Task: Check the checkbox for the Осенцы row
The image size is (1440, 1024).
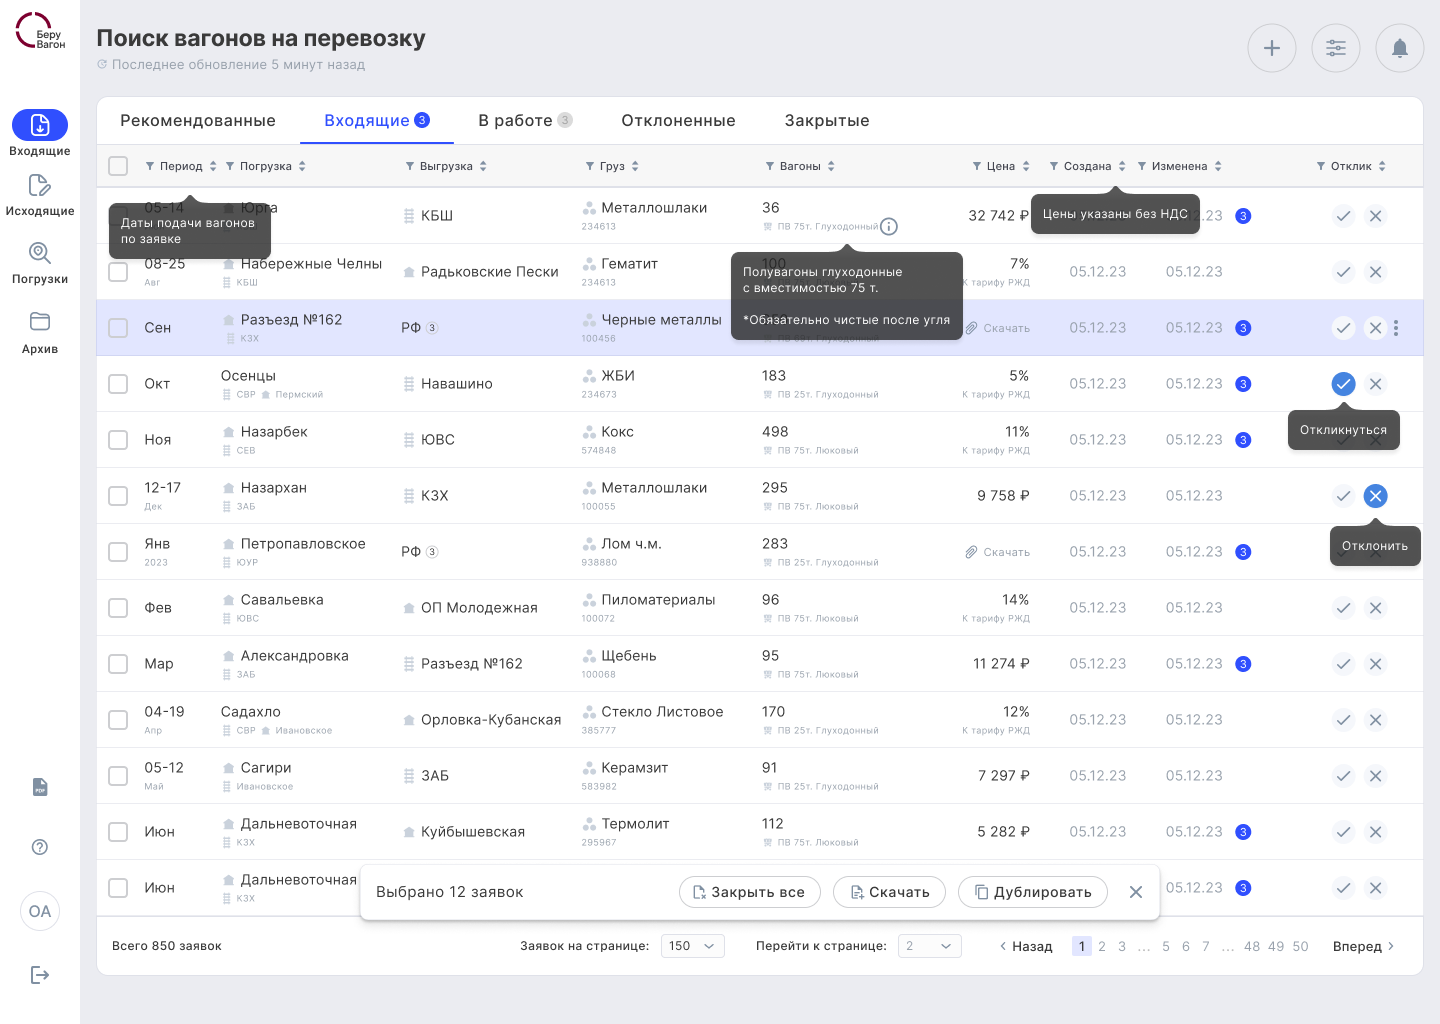Action: pos(118,384)
